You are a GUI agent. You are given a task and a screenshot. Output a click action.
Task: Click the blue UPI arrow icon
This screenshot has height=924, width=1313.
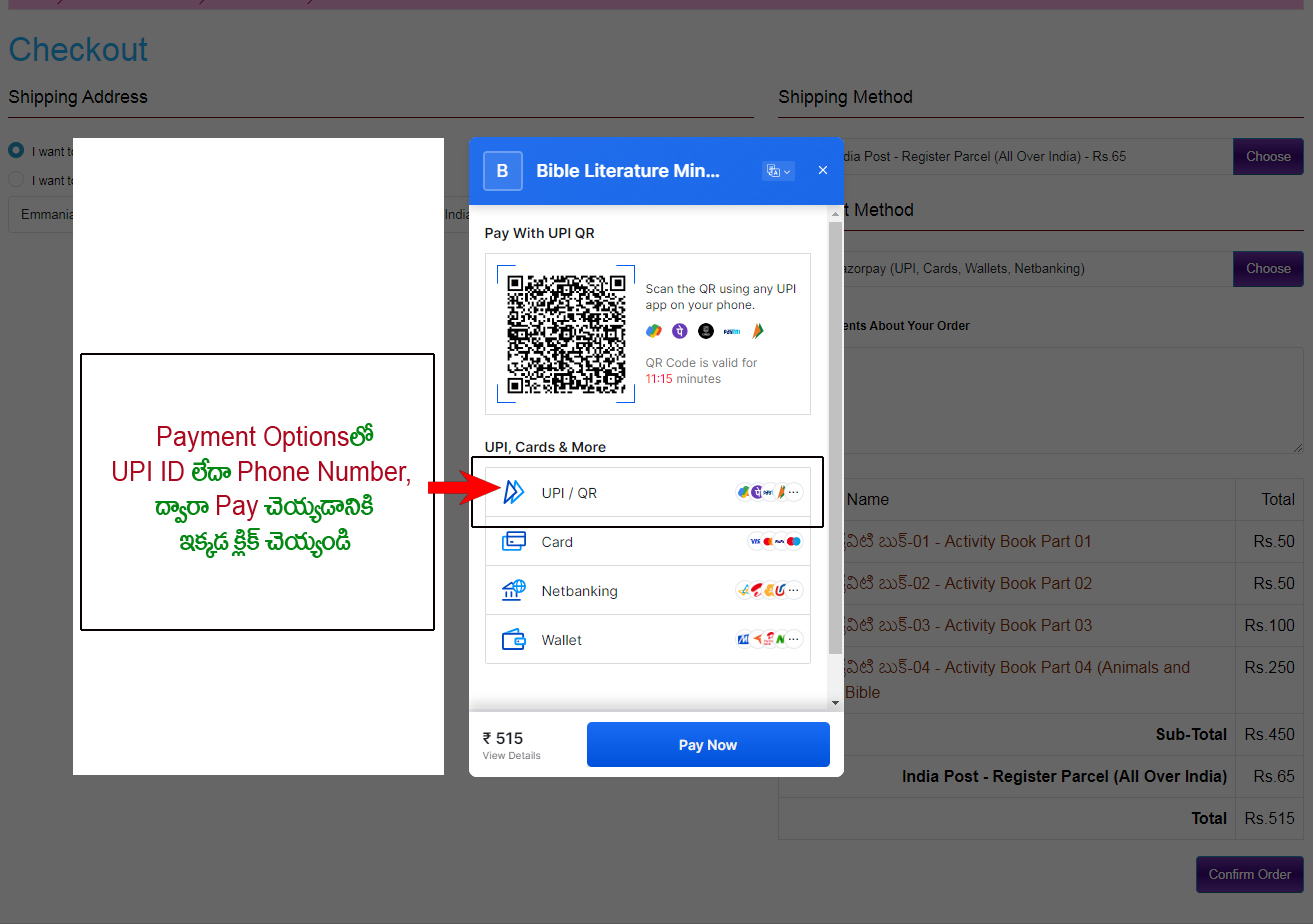(x=514, y=492)
